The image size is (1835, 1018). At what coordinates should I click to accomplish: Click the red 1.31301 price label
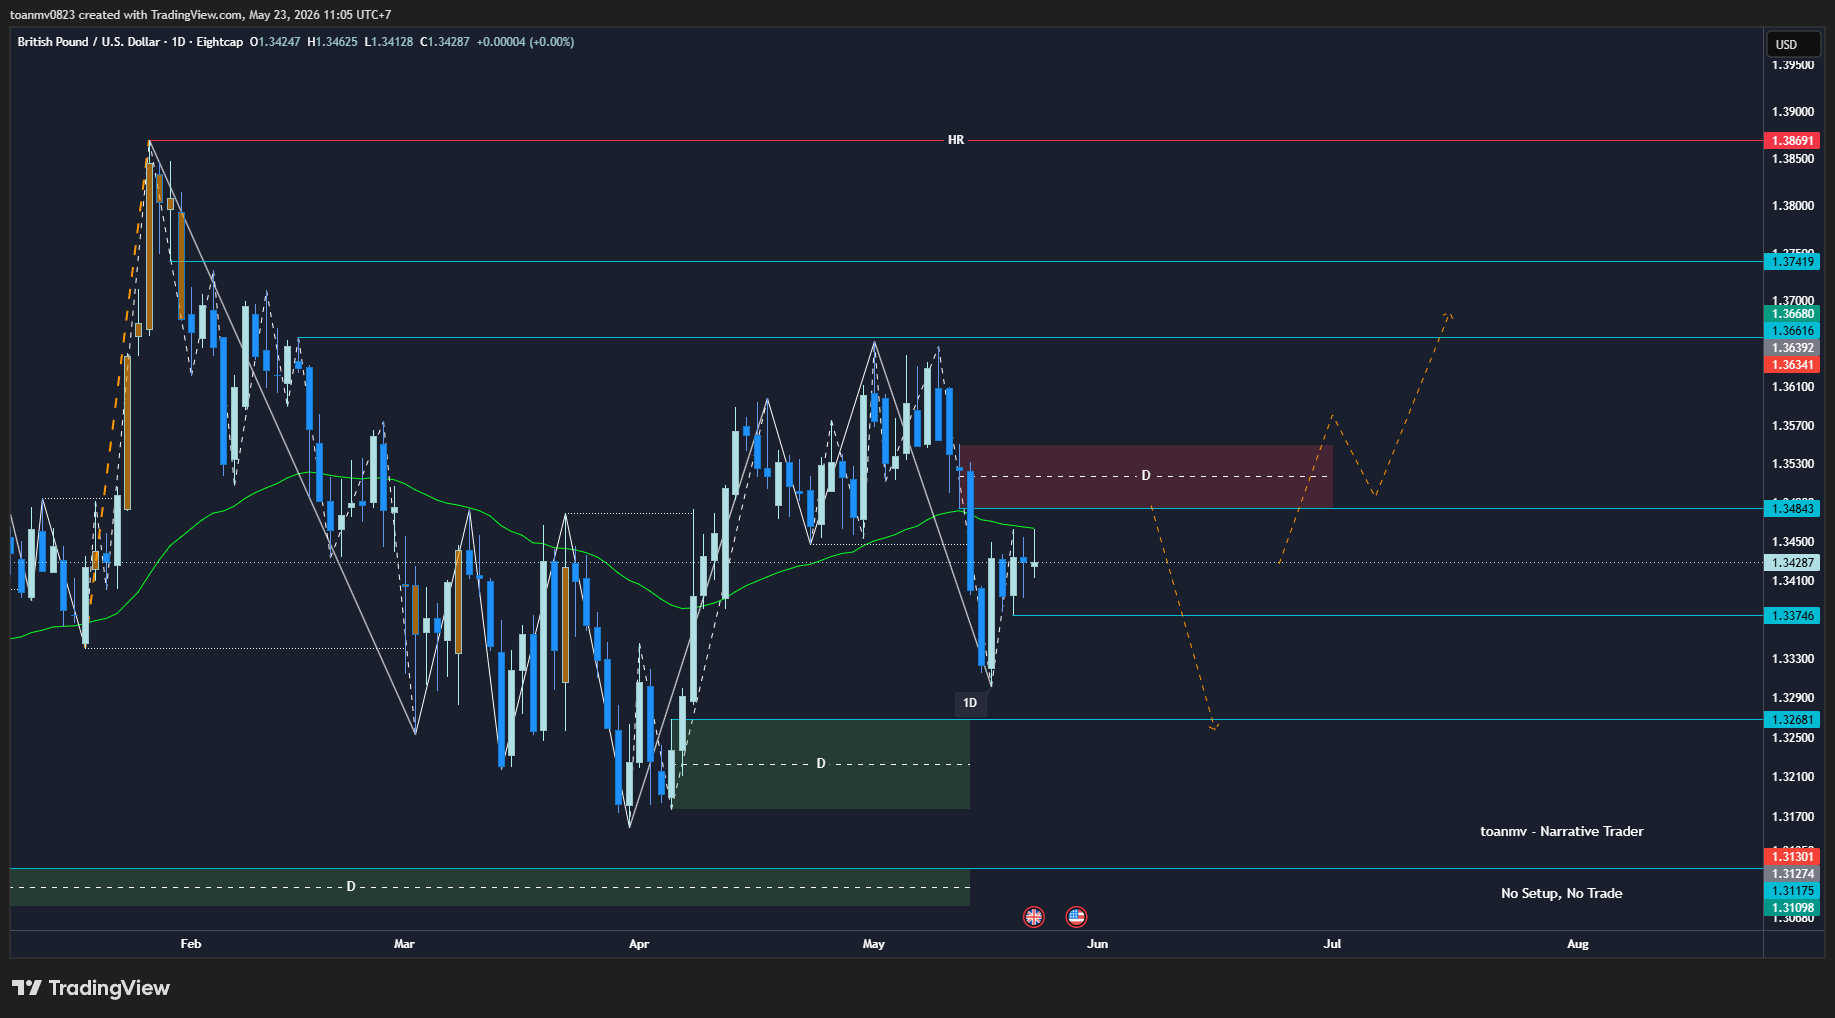pyautogui.click(x=1792, y=857)
